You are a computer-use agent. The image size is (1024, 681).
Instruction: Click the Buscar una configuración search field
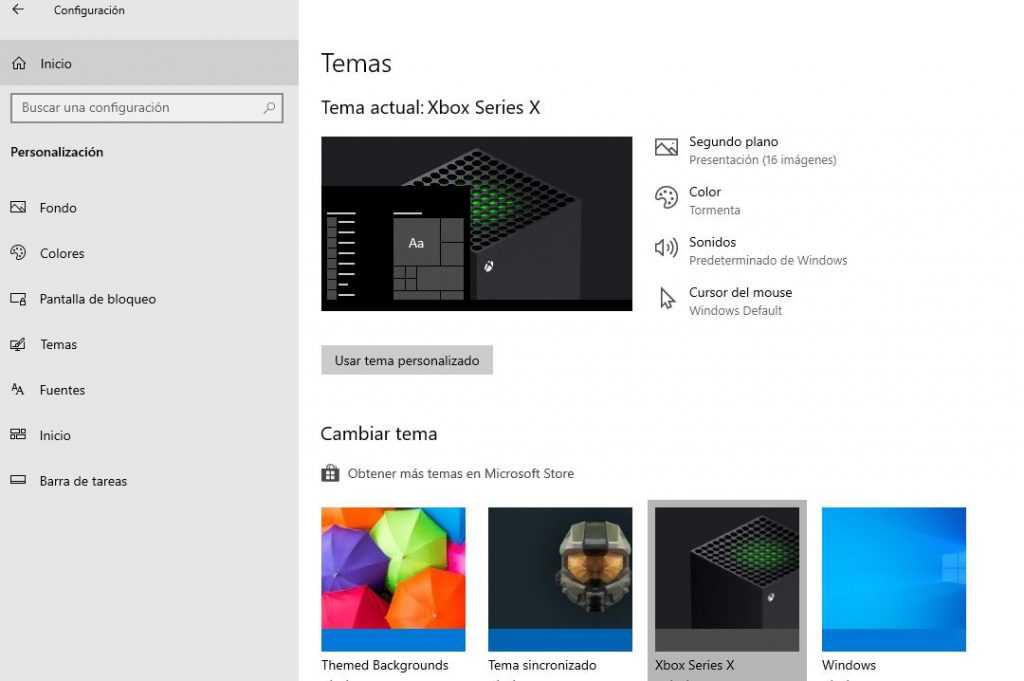(x=146, y=107)
